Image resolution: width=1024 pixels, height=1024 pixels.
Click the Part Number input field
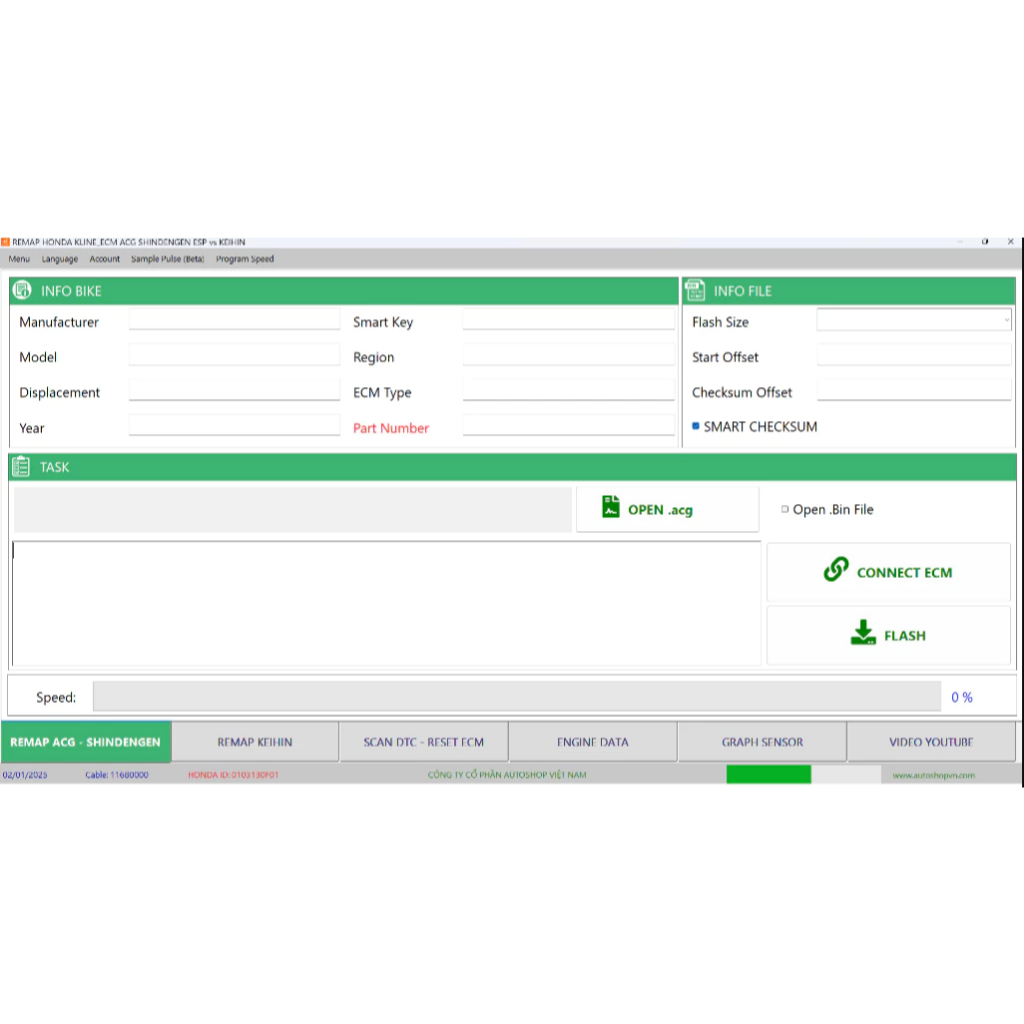click(x=568, y=426)
